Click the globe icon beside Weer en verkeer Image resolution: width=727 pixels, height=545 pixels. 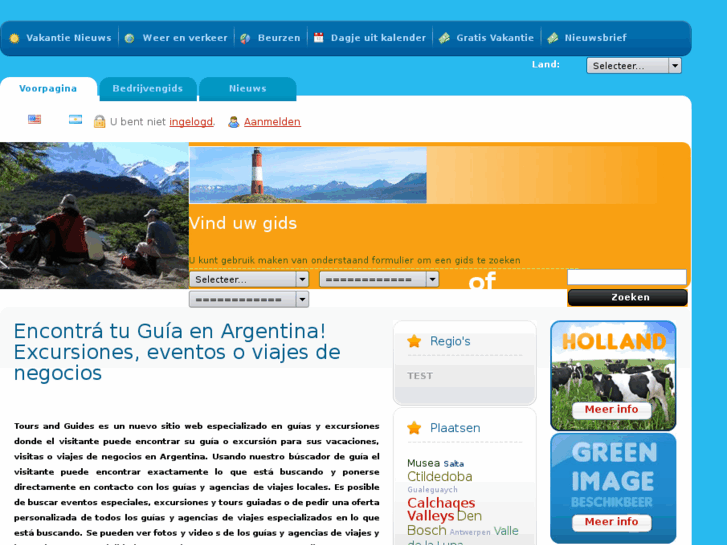[x=129, y=38]
